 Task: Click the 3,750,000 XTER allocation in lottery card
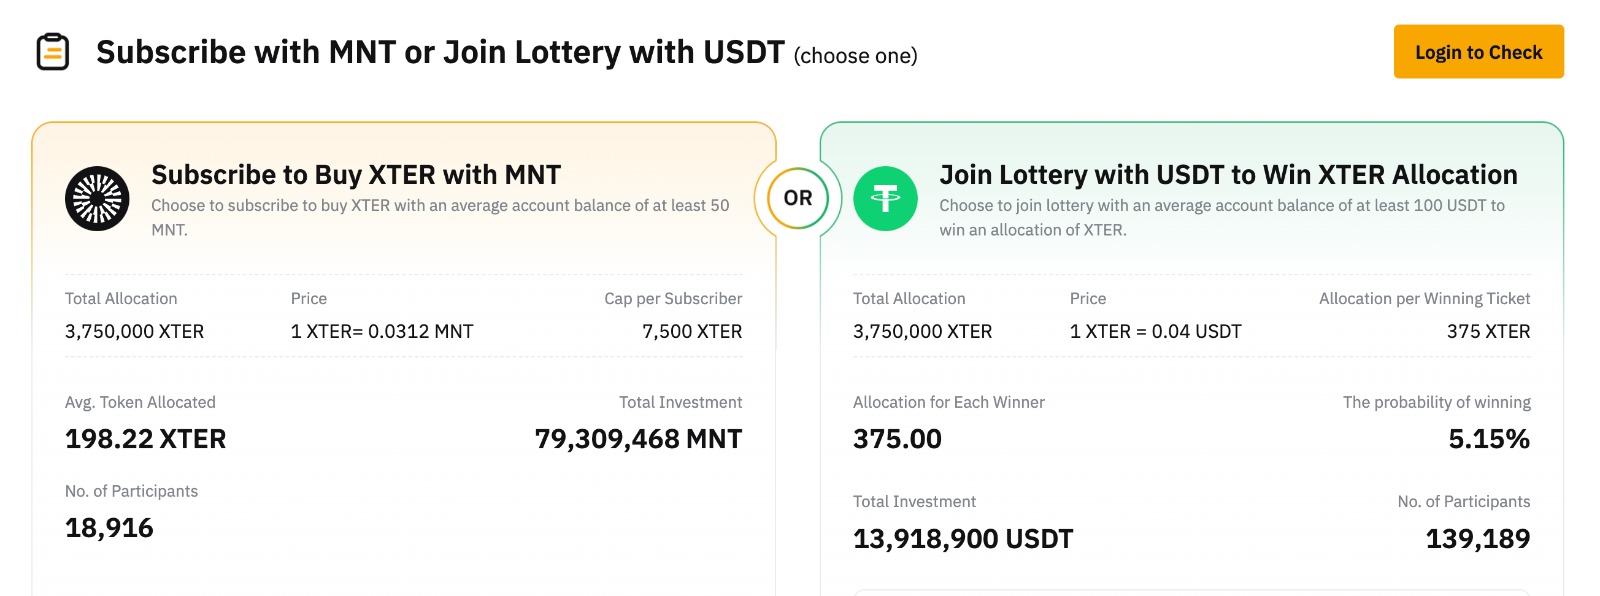[922, 331]
